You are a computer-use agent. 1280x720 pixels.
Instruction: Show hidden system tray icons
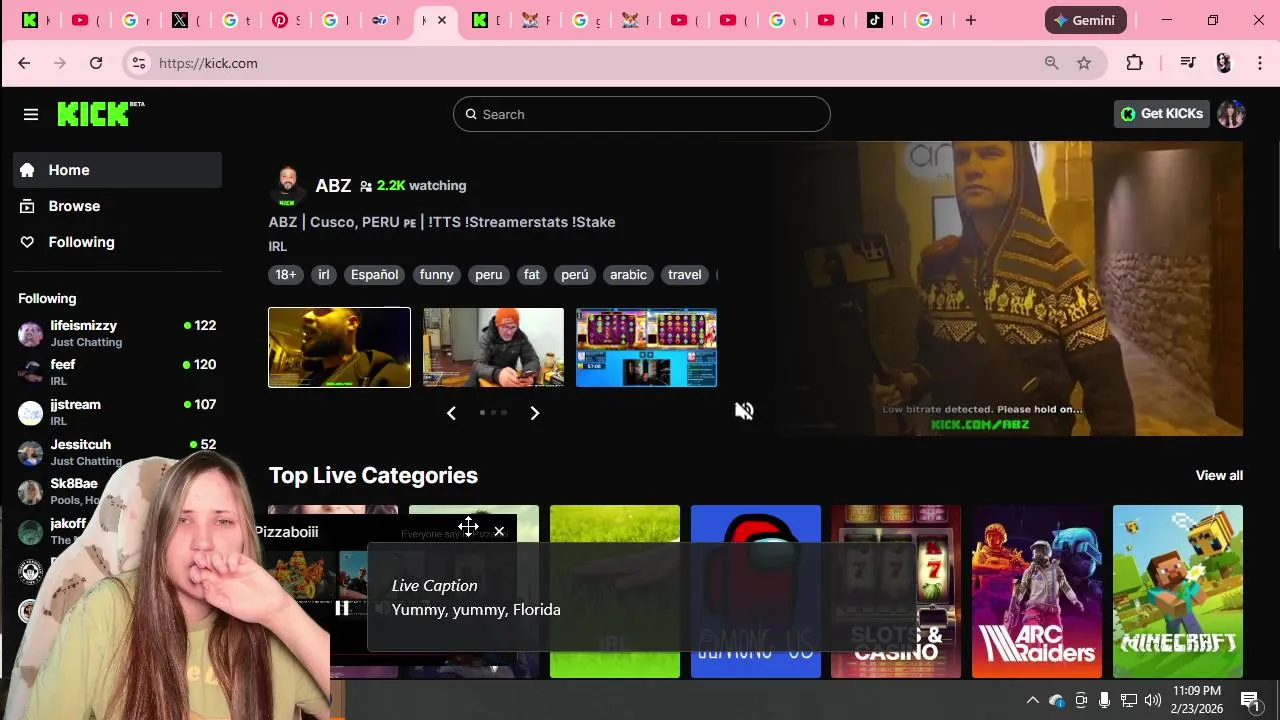(x=1033, y=700)
